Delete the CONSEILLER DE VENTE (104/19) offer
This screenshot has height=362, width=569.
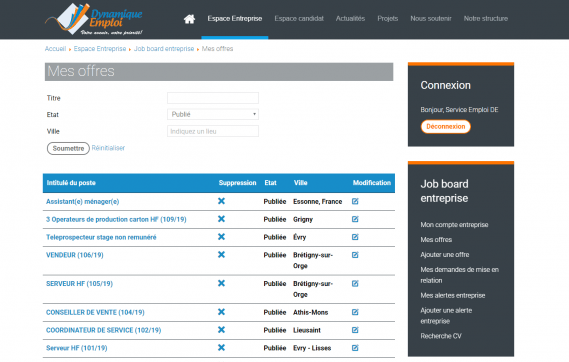coord(221,312)
